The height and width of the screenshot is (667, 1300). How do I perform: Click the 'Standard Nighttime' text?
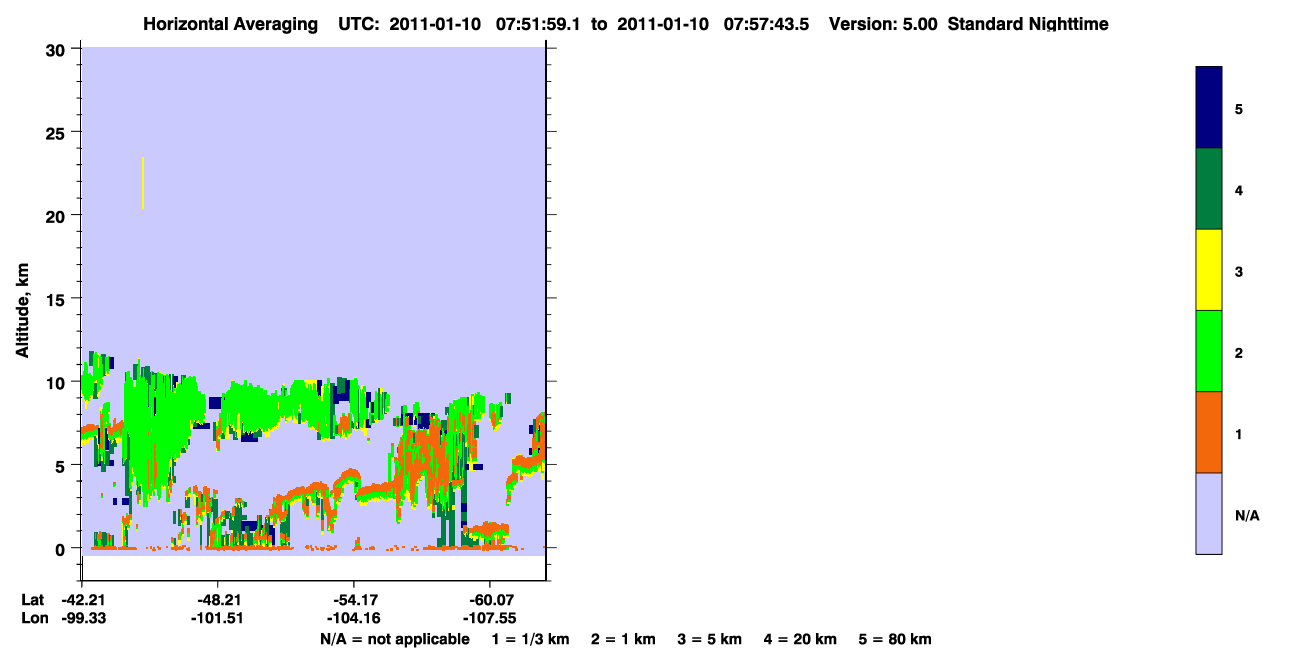[x=1028, y=24]
